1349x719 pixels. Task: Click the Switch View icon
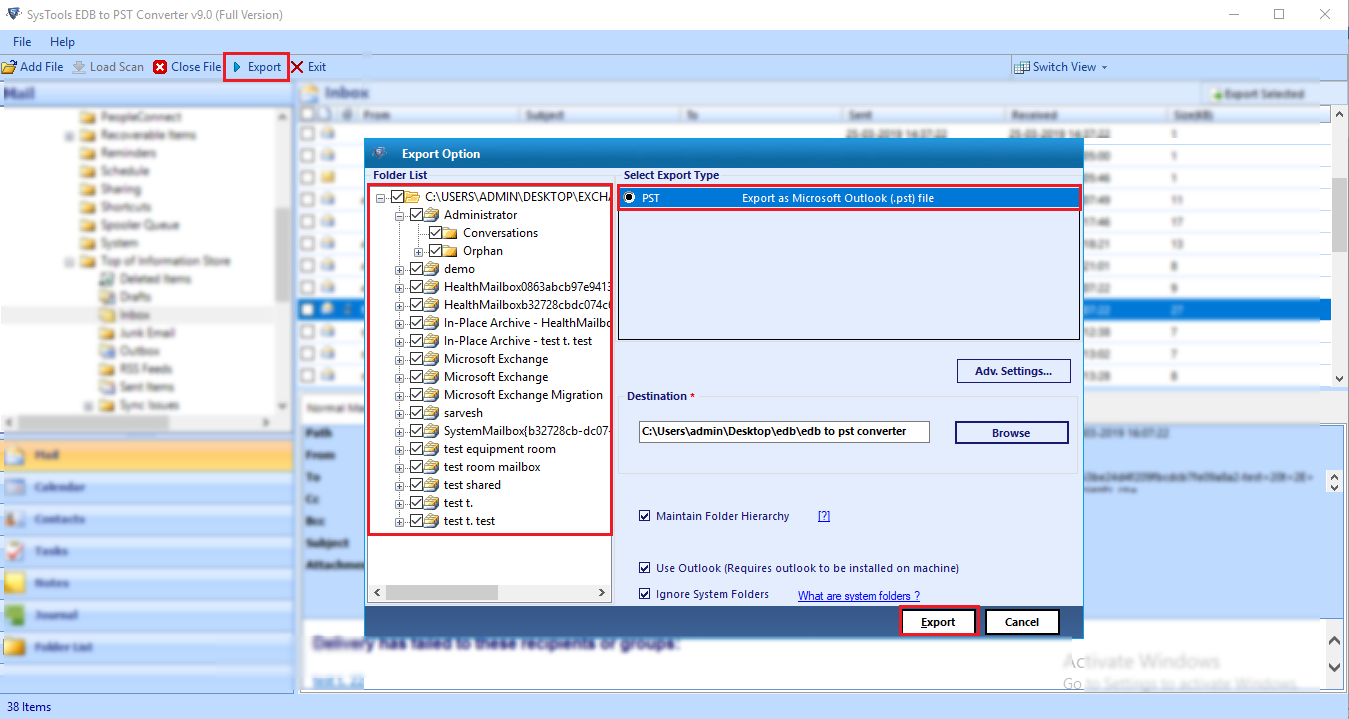1021,67
